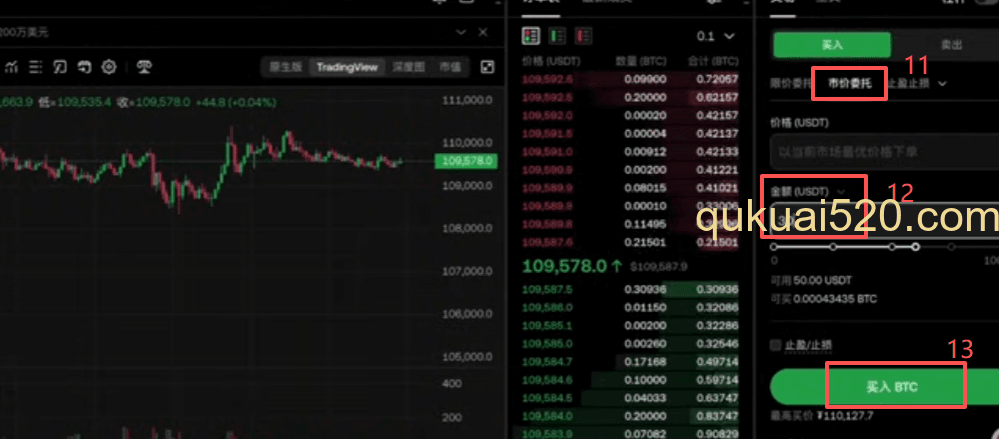This screenshot has width=999, height=439.
Task: Click bid price 109,585.1 row
Action: [x=630, y=325]
